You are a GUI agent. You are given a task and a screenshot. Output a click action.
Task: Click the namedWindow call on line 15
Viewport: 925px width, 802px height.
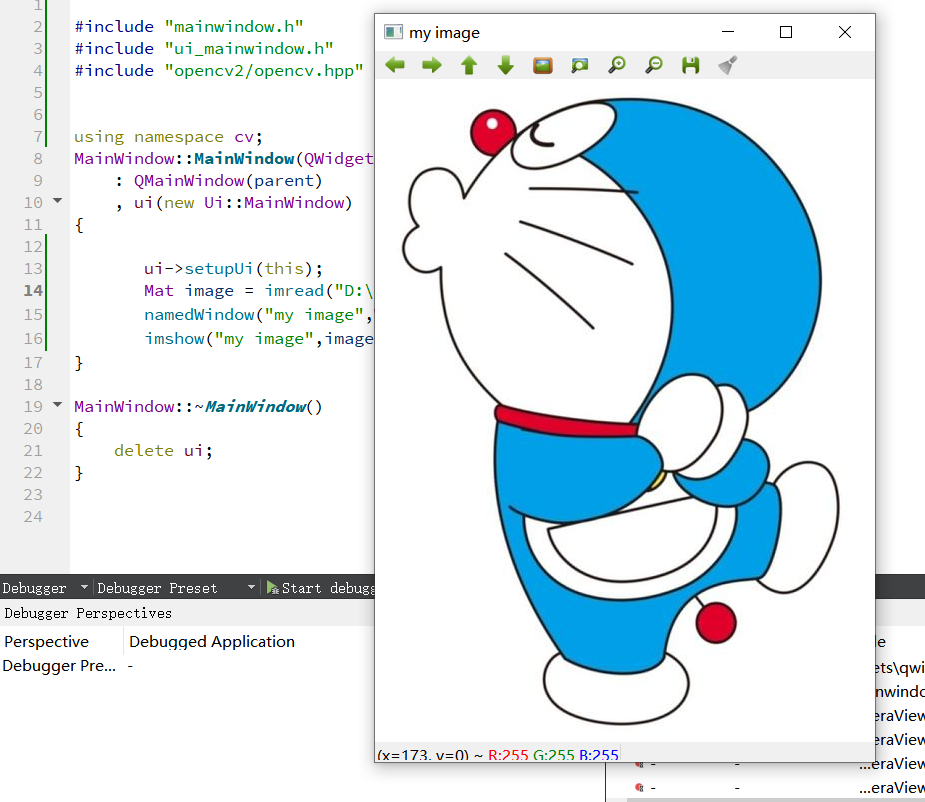(199, 315)
